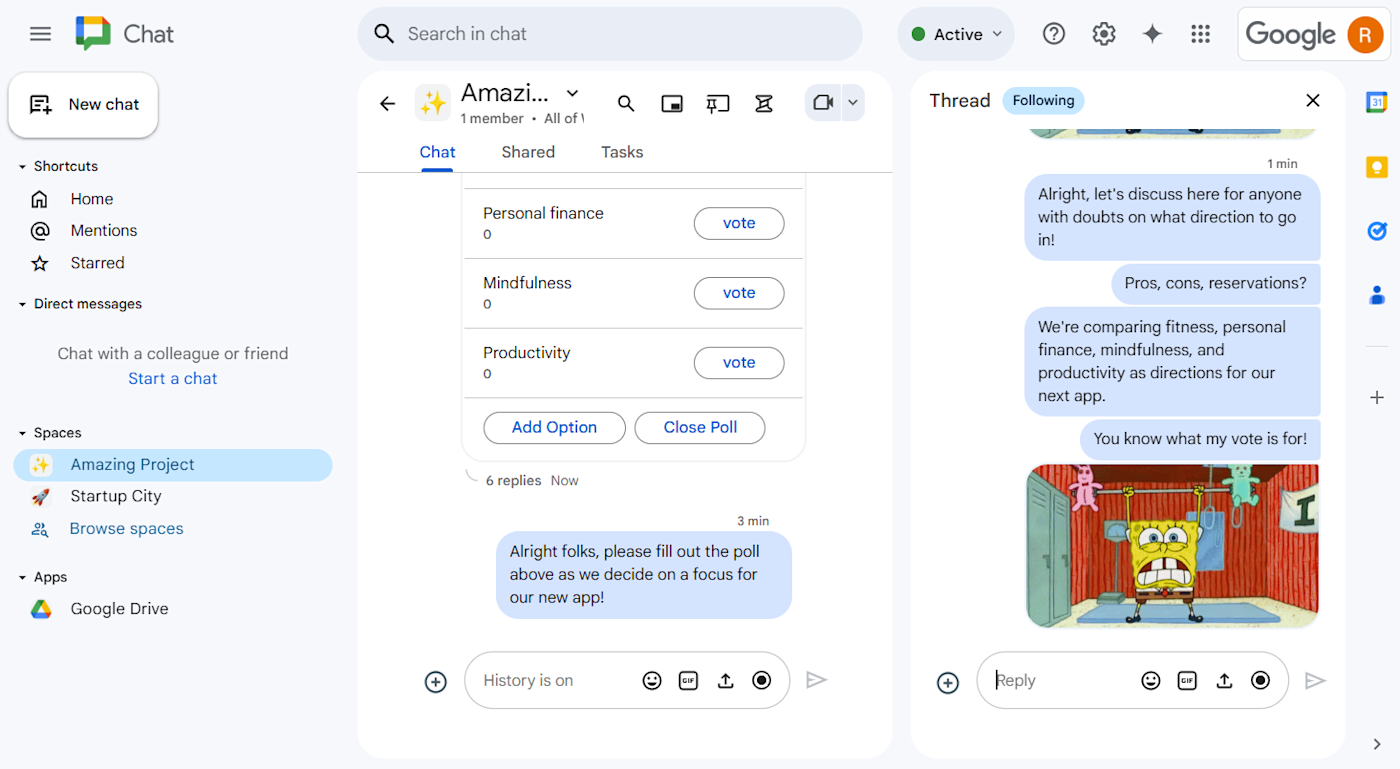
Task: Go back using the arrow icon
Action: 388,103
